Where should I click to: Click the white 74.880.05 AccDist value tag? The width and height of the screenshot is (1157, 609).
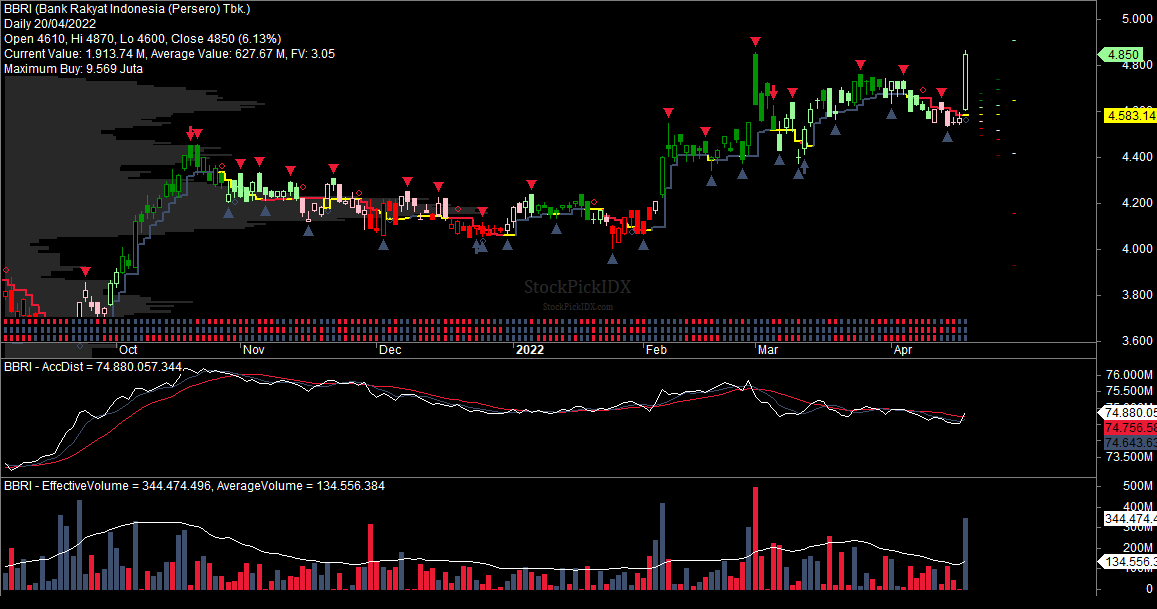(1129, 413)
